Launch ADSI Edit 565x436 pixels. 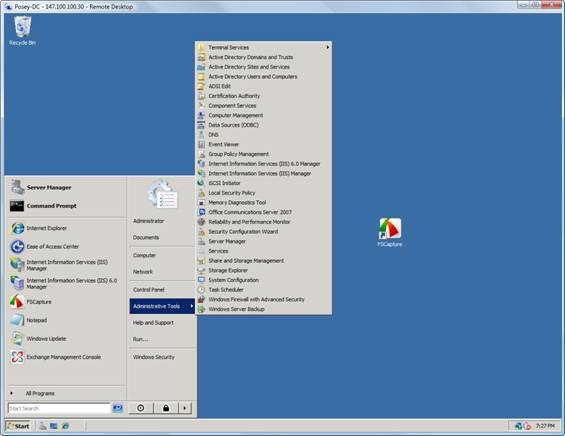[x=263, y=86]
